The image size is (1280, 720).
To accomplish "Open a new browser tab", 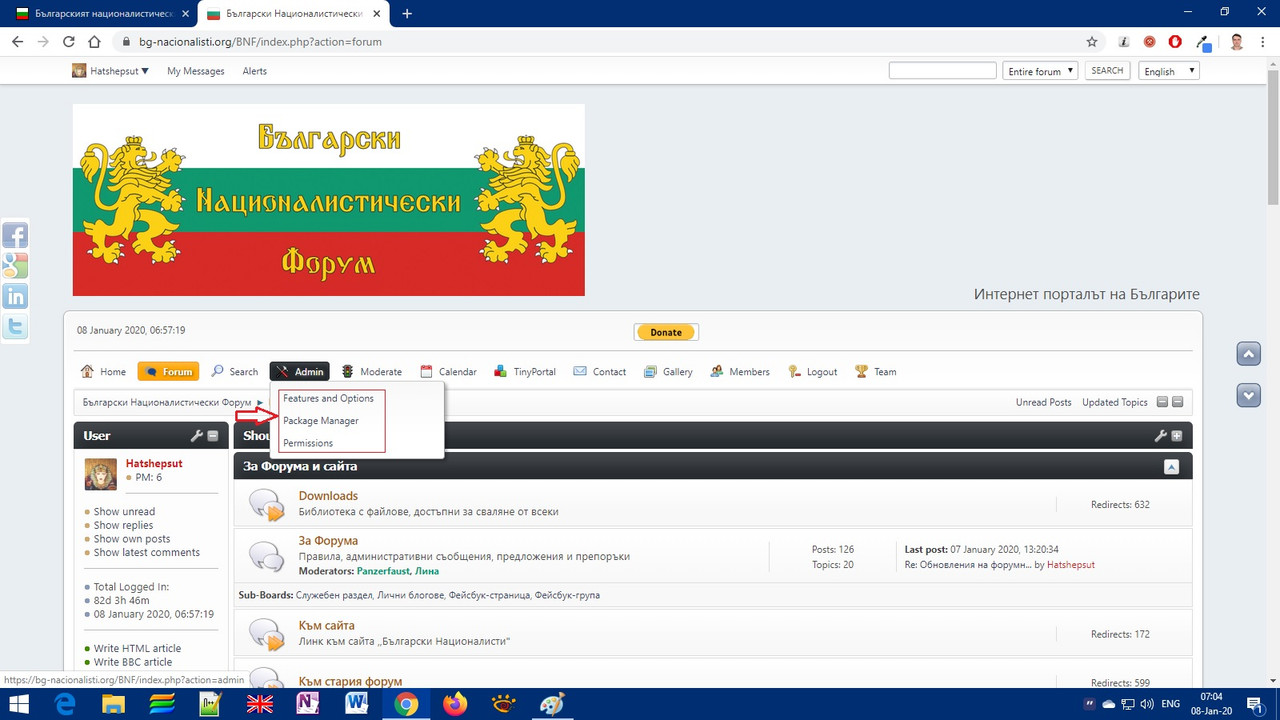I will pyautogui.click(x=407, y=14).
